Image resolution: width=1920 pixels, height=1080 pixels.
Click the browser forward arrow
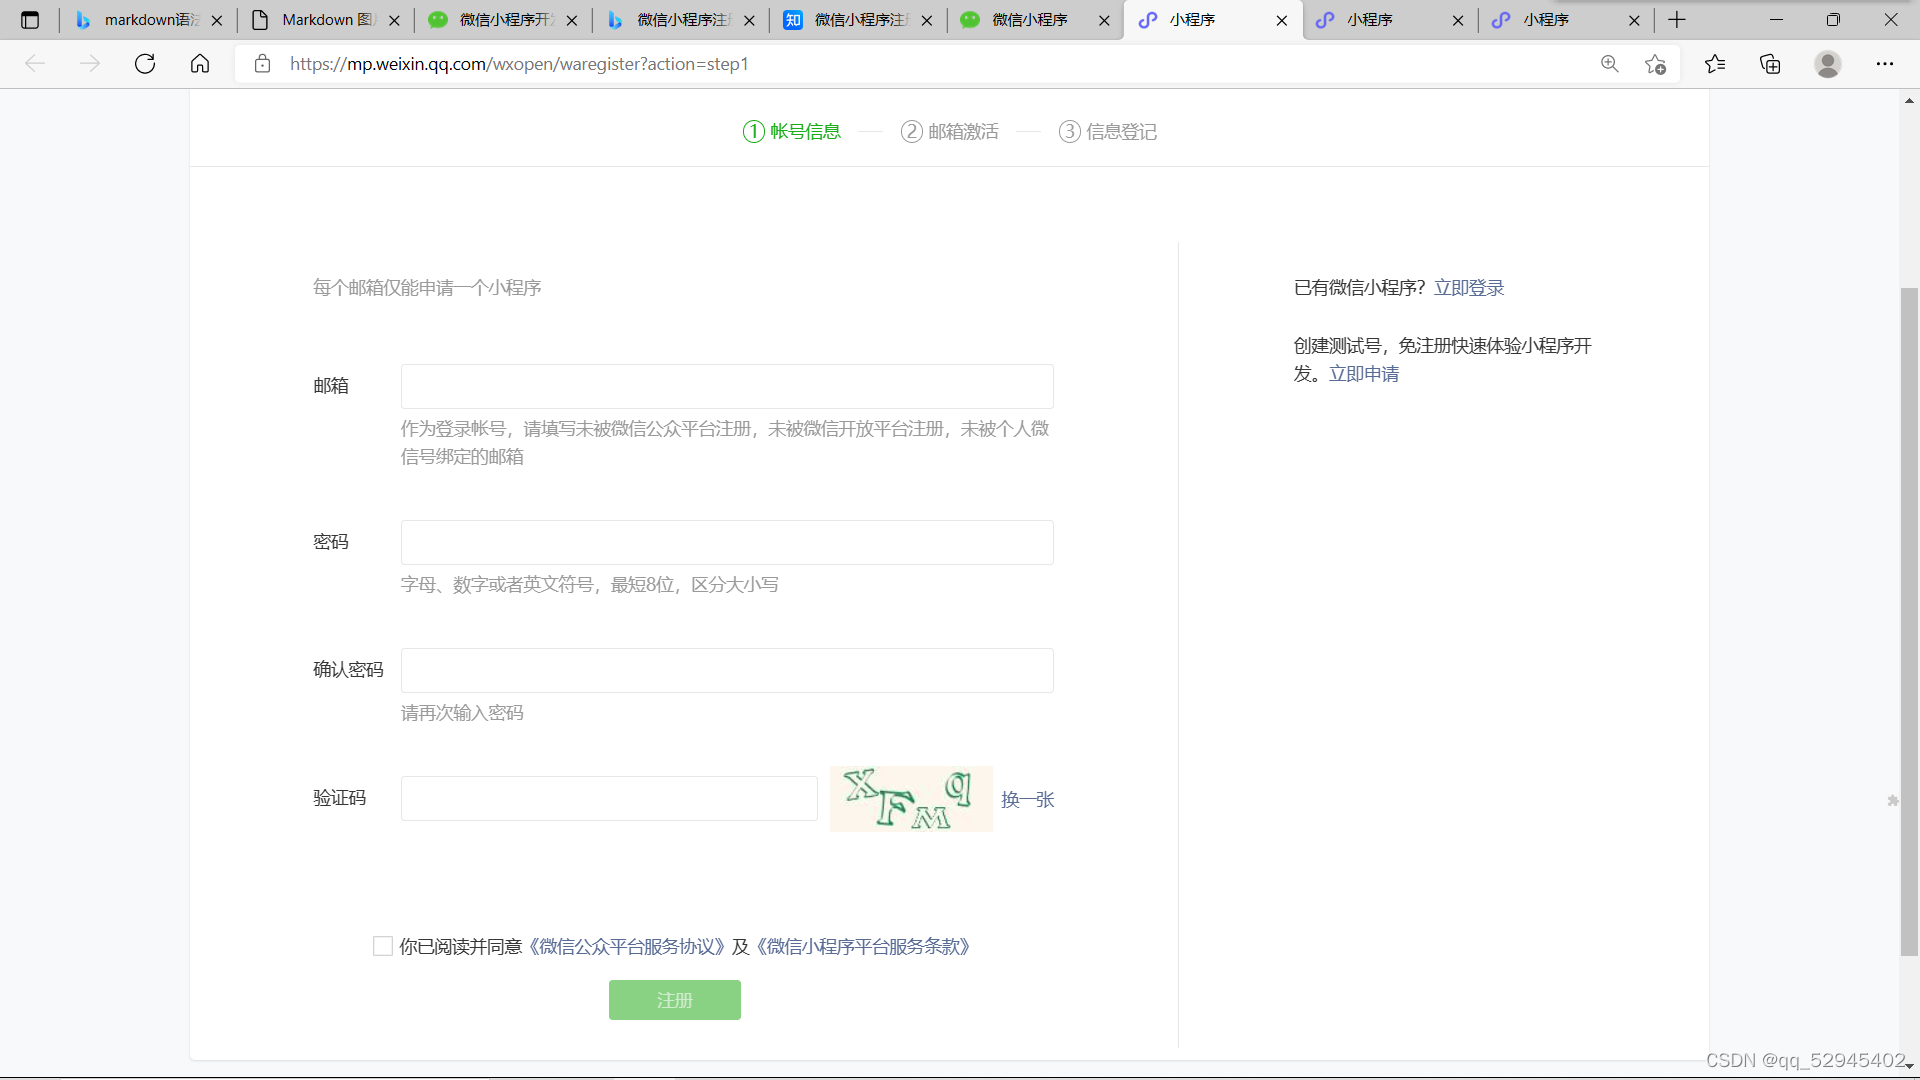[90, 64]
